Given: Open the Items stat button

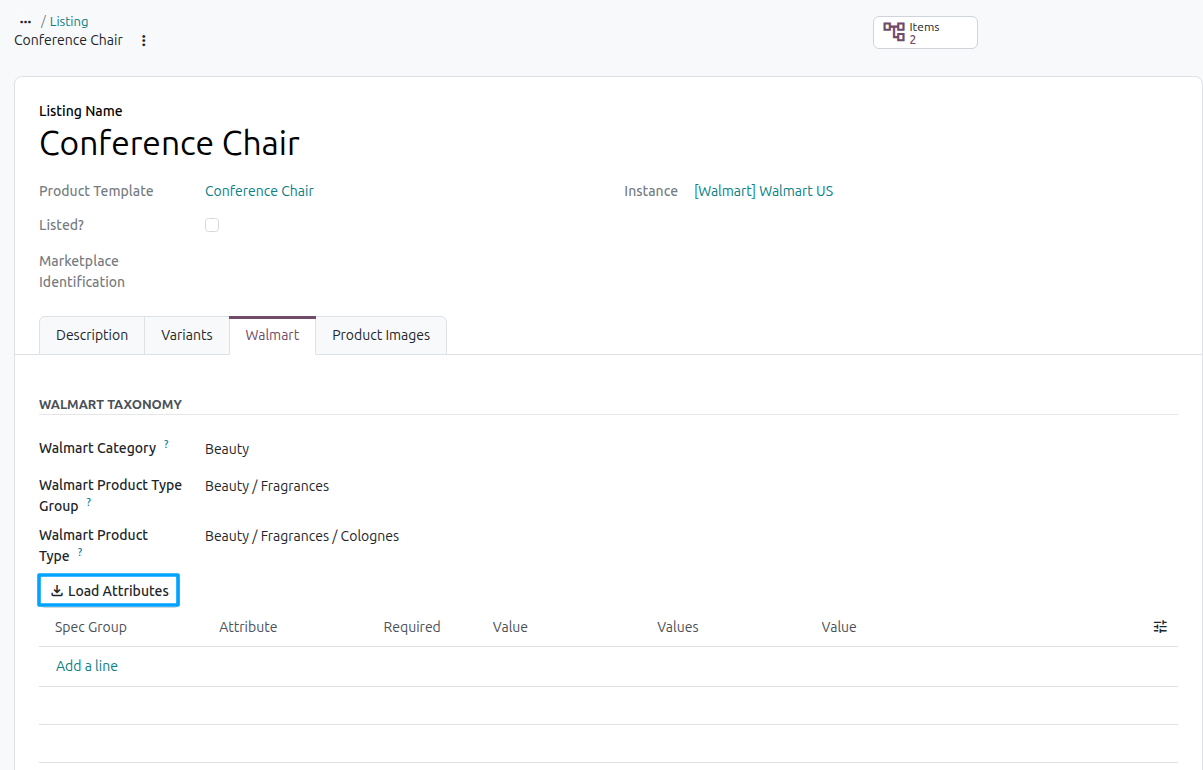Looking at the screenshot, I should [925, 33].
